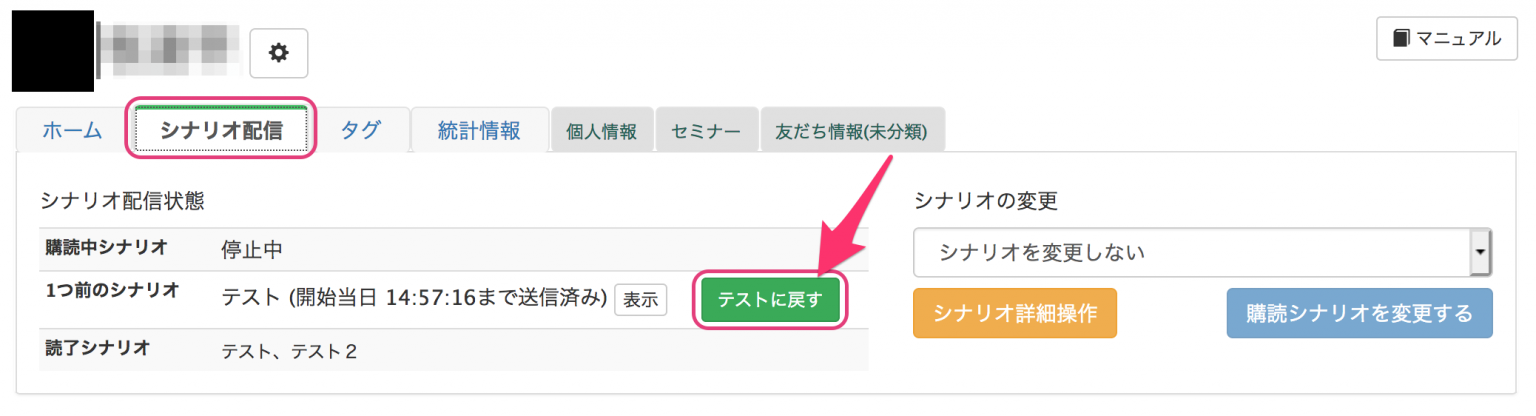Click the blurred friend name
1536x416 pixels.
click(169, 49)
